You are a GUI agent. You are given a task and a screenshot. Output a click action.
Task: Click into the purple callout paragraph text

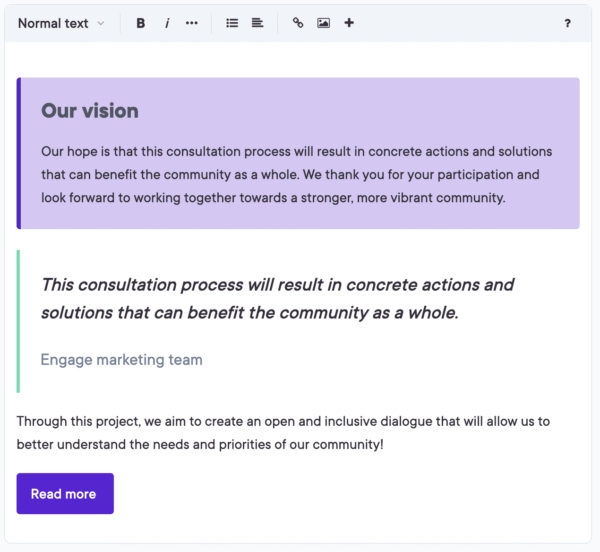click(x=296, y=174)
